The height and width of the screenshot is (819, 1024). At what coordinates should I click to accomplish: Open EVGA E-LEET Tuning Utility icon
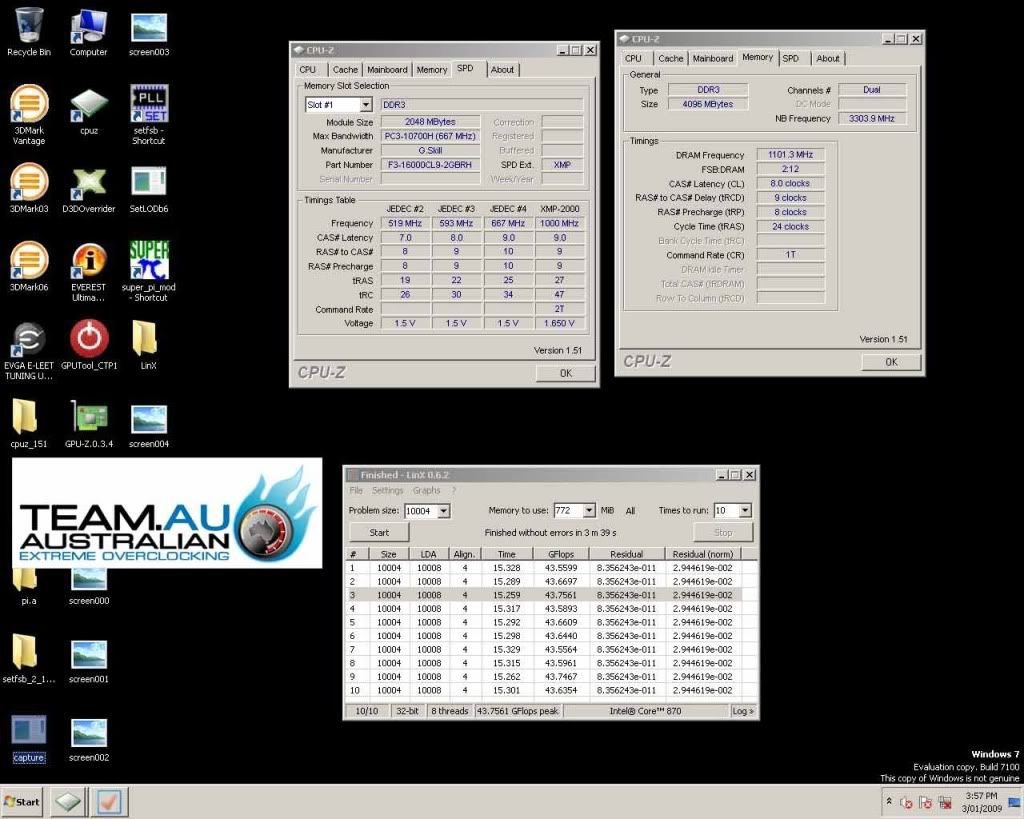28,350
